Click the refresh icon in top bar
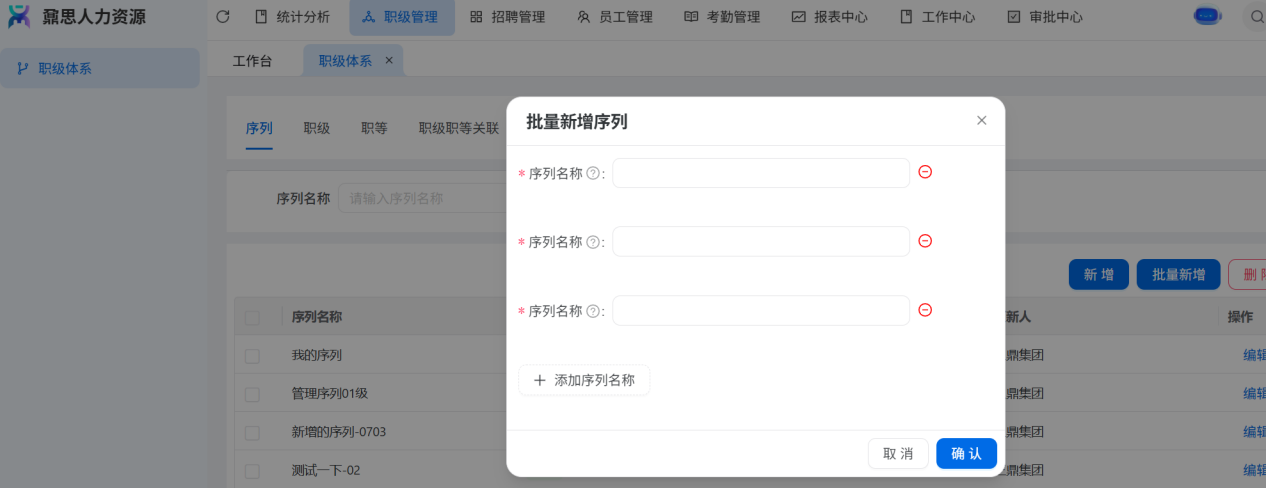 [223, 17]
